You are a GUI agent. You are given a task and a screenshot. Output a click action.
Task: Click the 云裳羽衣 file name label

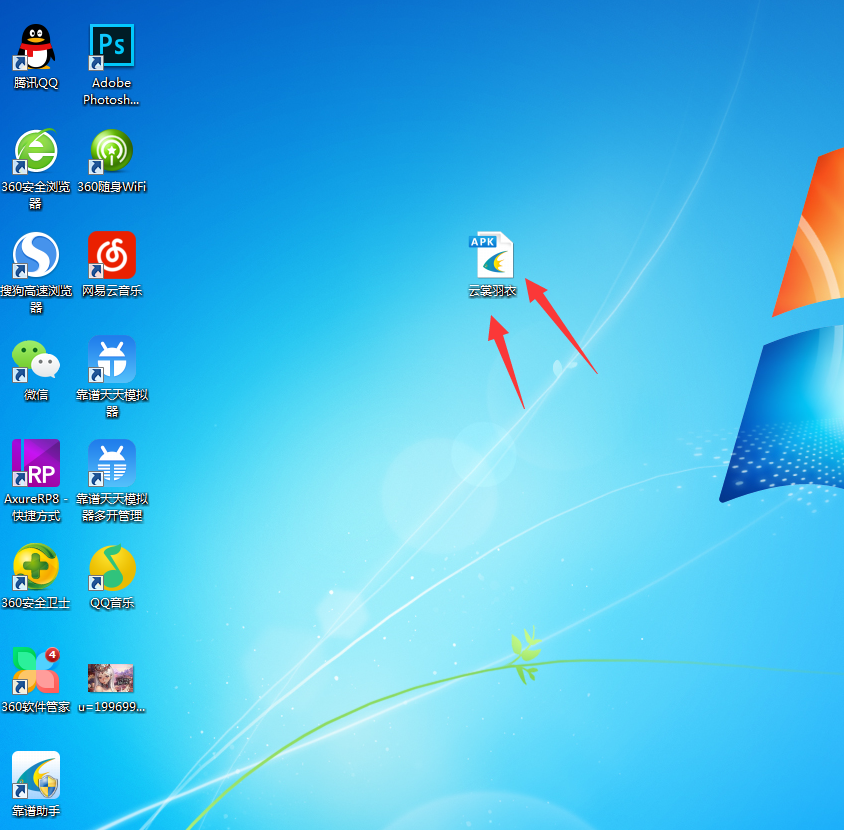point(492,291)
